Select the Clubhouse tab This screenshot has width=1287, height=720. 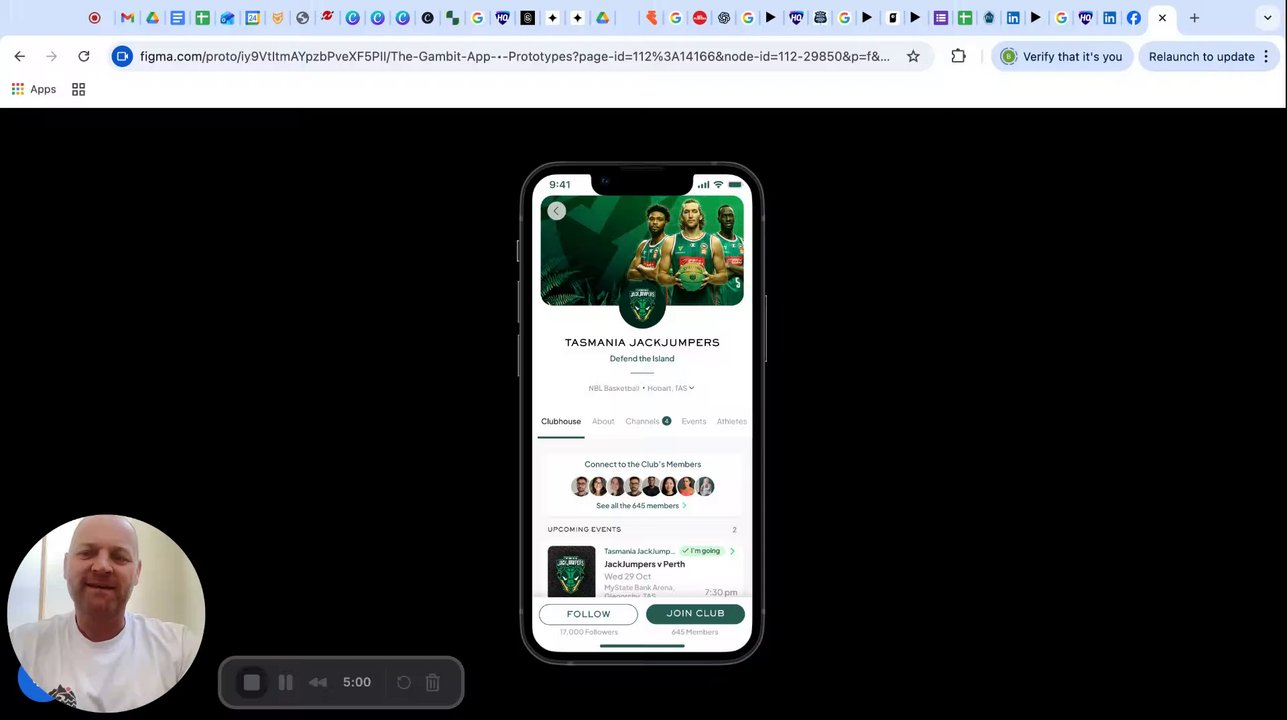561,421
